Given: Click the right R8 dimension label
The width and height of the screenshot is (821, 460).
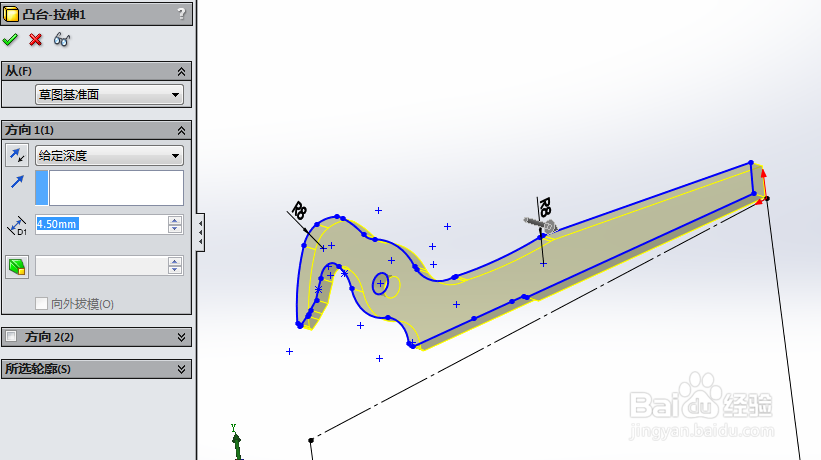Looking at the screenshot, I should tap(545, 206).
